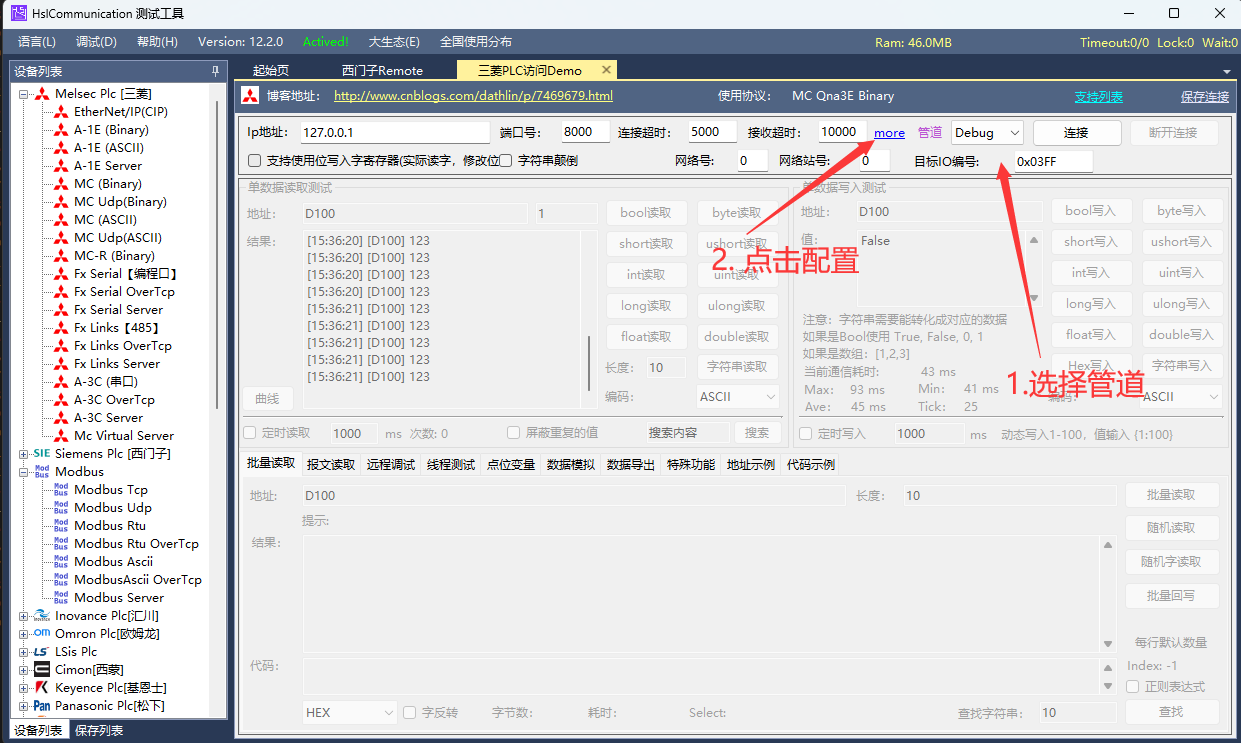Click the Modbus Server device icon
1241x743 pixels.
61,598
